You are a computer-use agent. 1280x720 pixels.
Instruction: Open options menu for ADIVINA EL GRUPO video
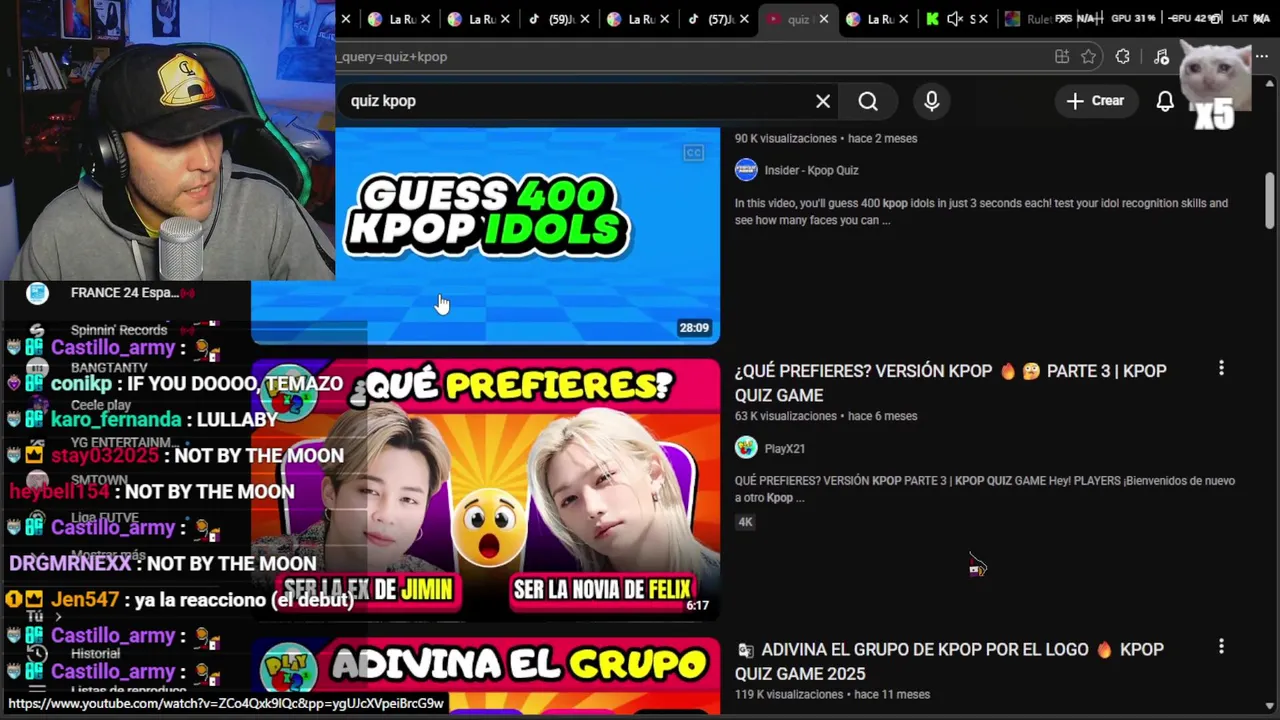(x=1221, y=647)
